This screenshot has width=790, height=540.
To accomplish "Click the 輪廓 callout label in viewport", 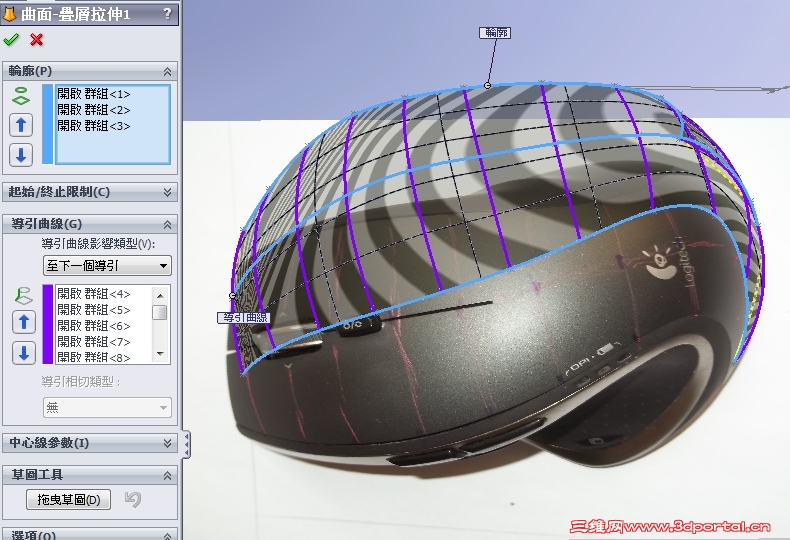I will tap(495, 33).
